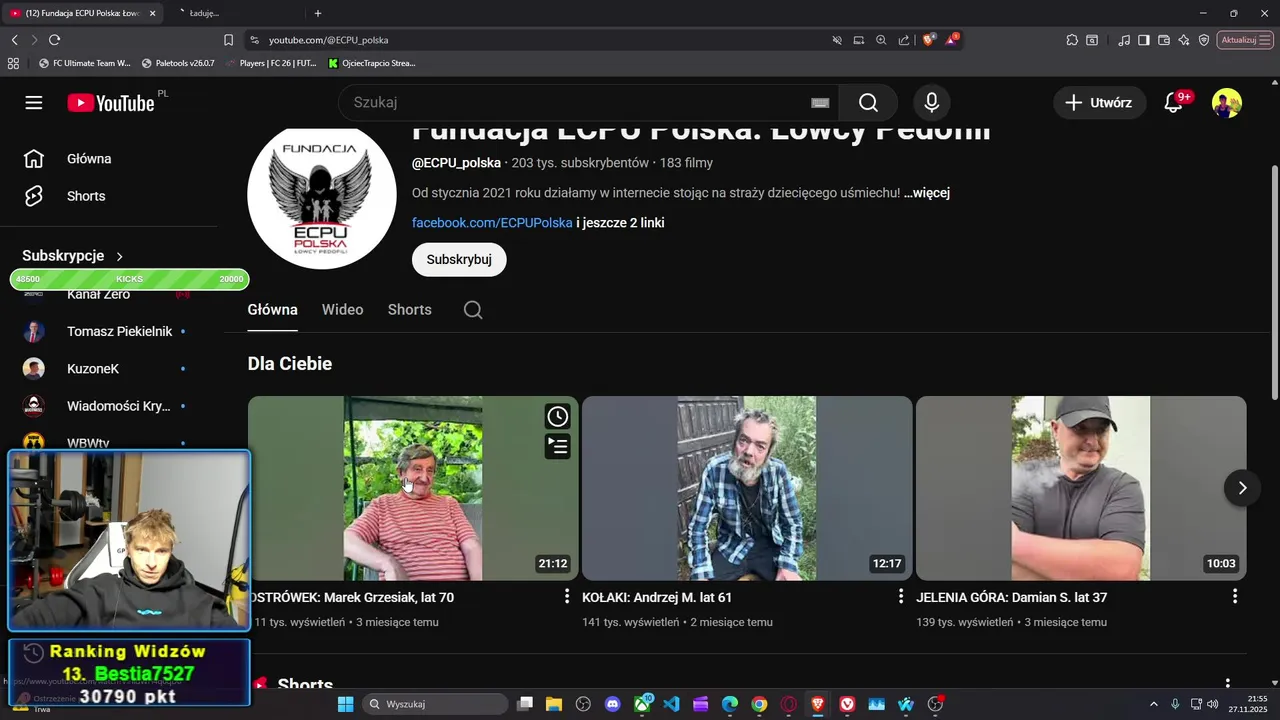Open the extensions puzzle icon
Image resolution: width=1280 pixels, height=720 pixels.
click(x=1072, y=40)
